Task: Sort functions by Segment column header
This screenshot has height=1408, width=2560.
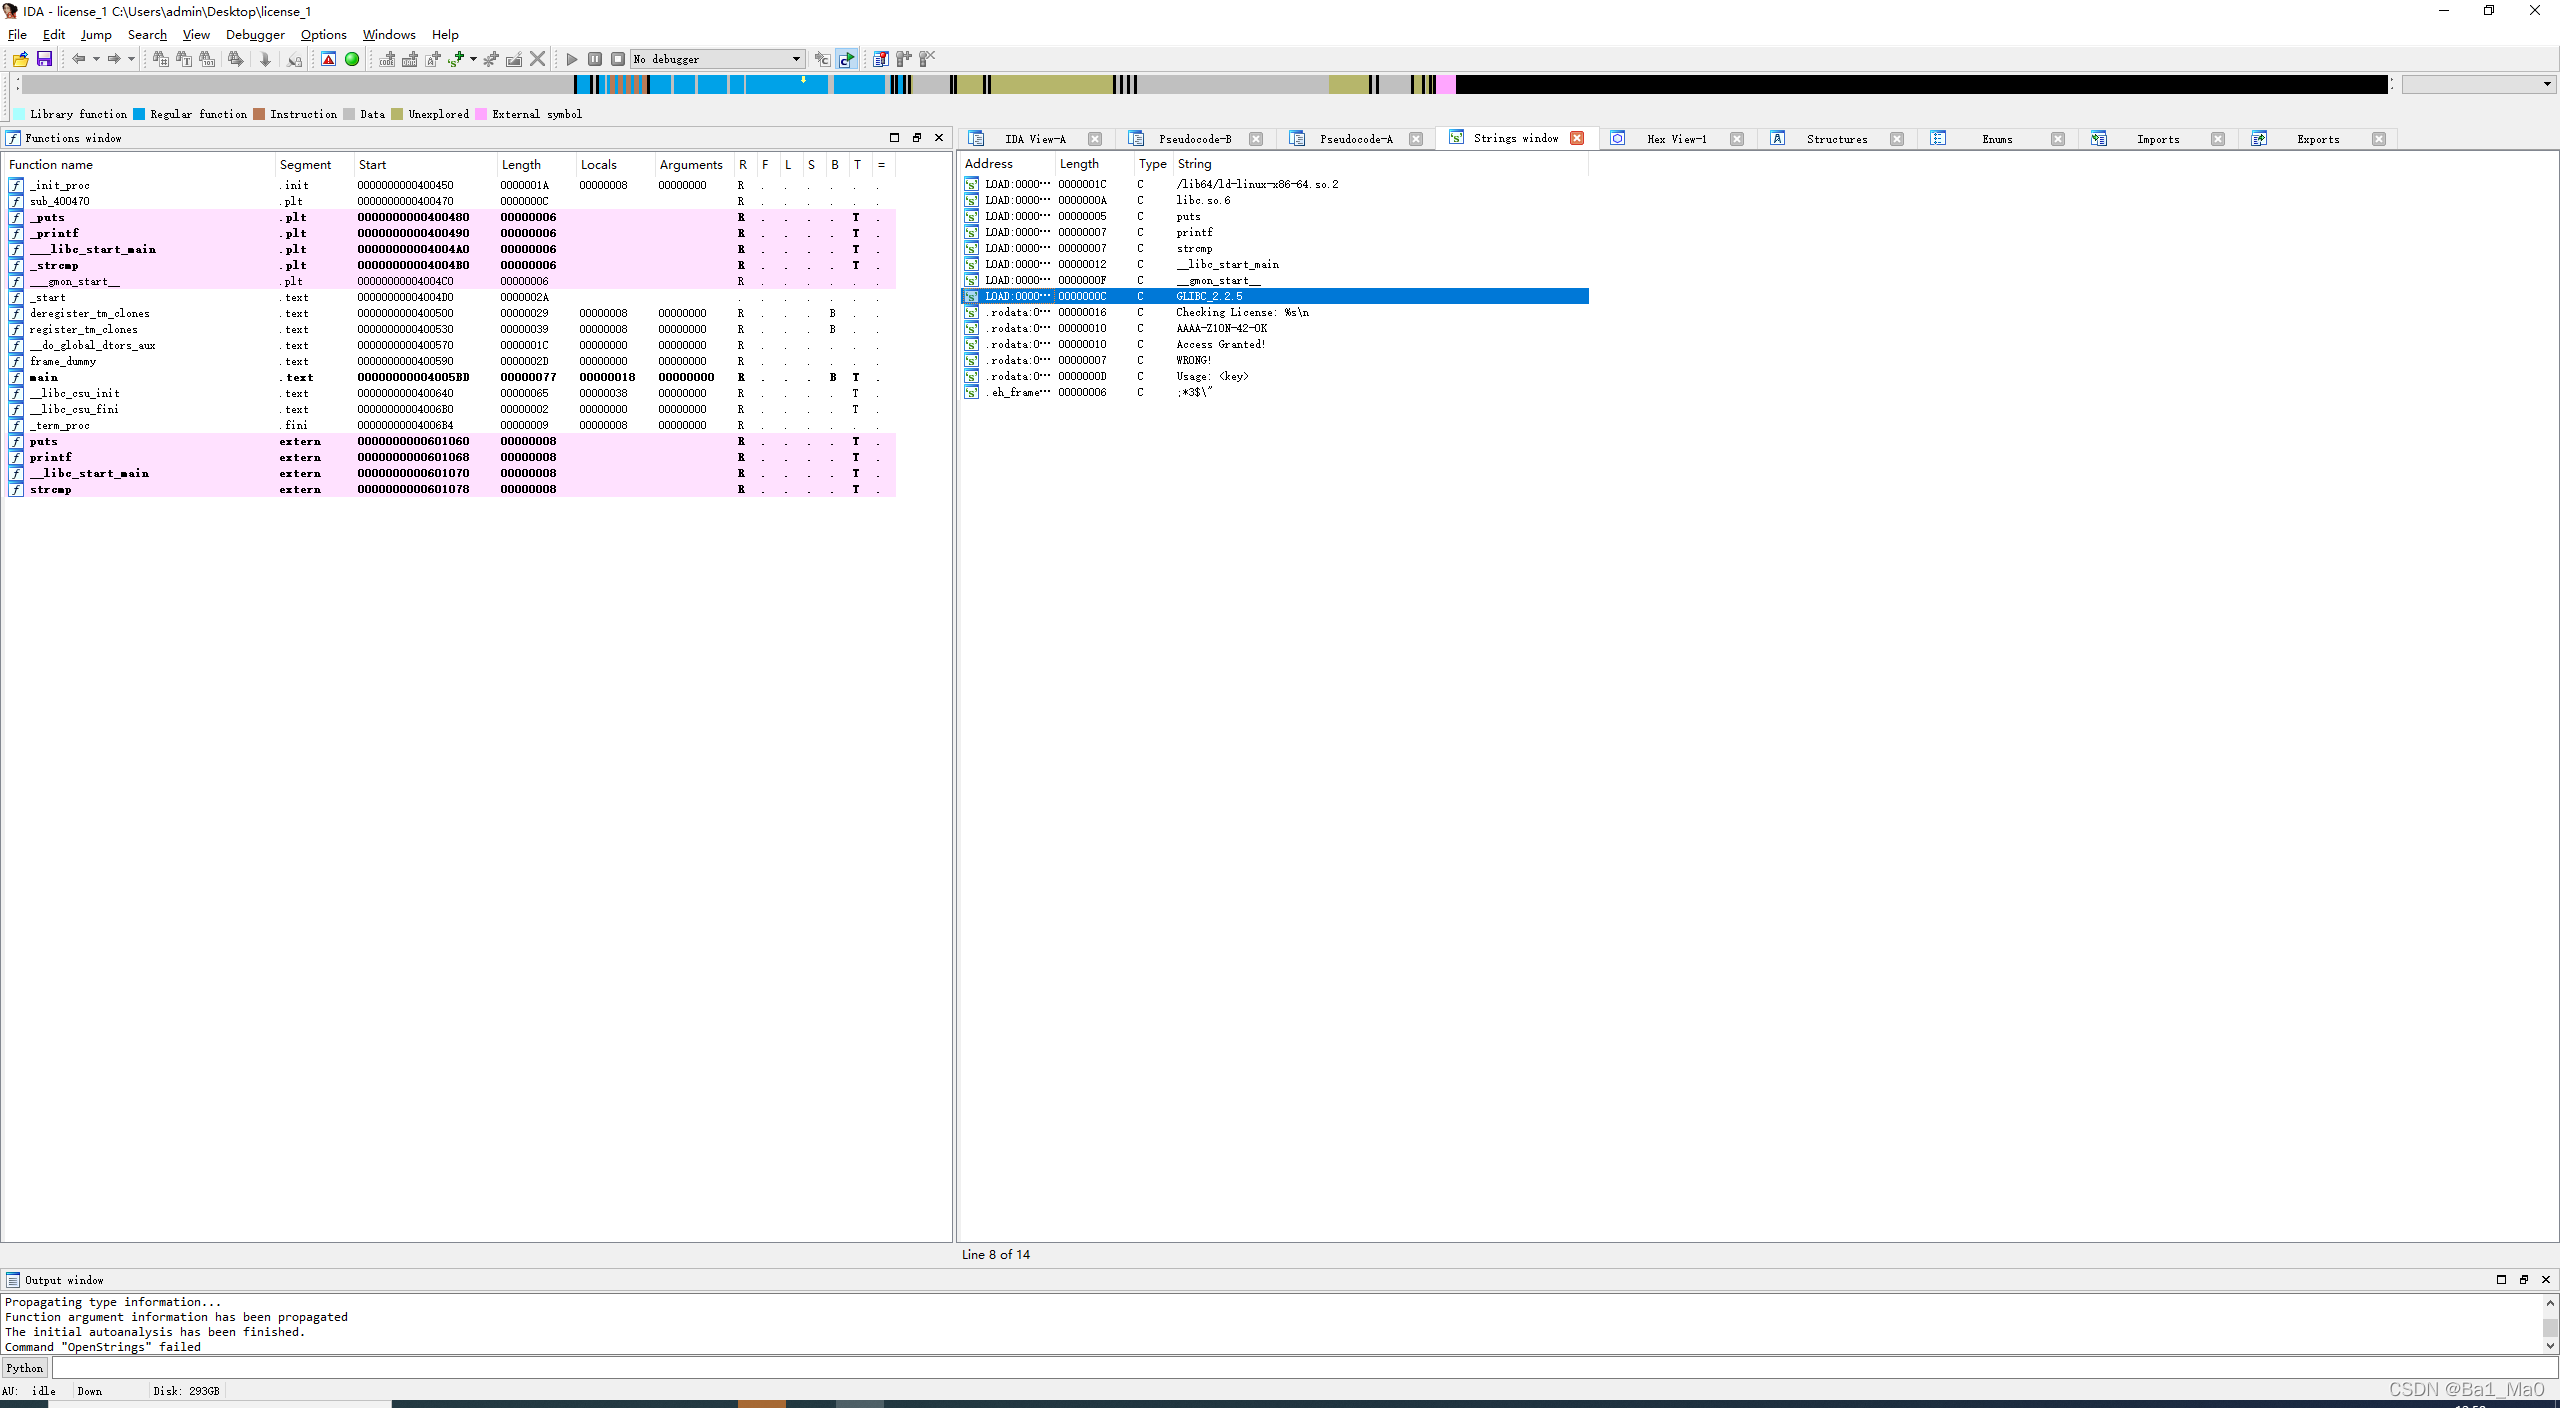Action: [305, 165]
